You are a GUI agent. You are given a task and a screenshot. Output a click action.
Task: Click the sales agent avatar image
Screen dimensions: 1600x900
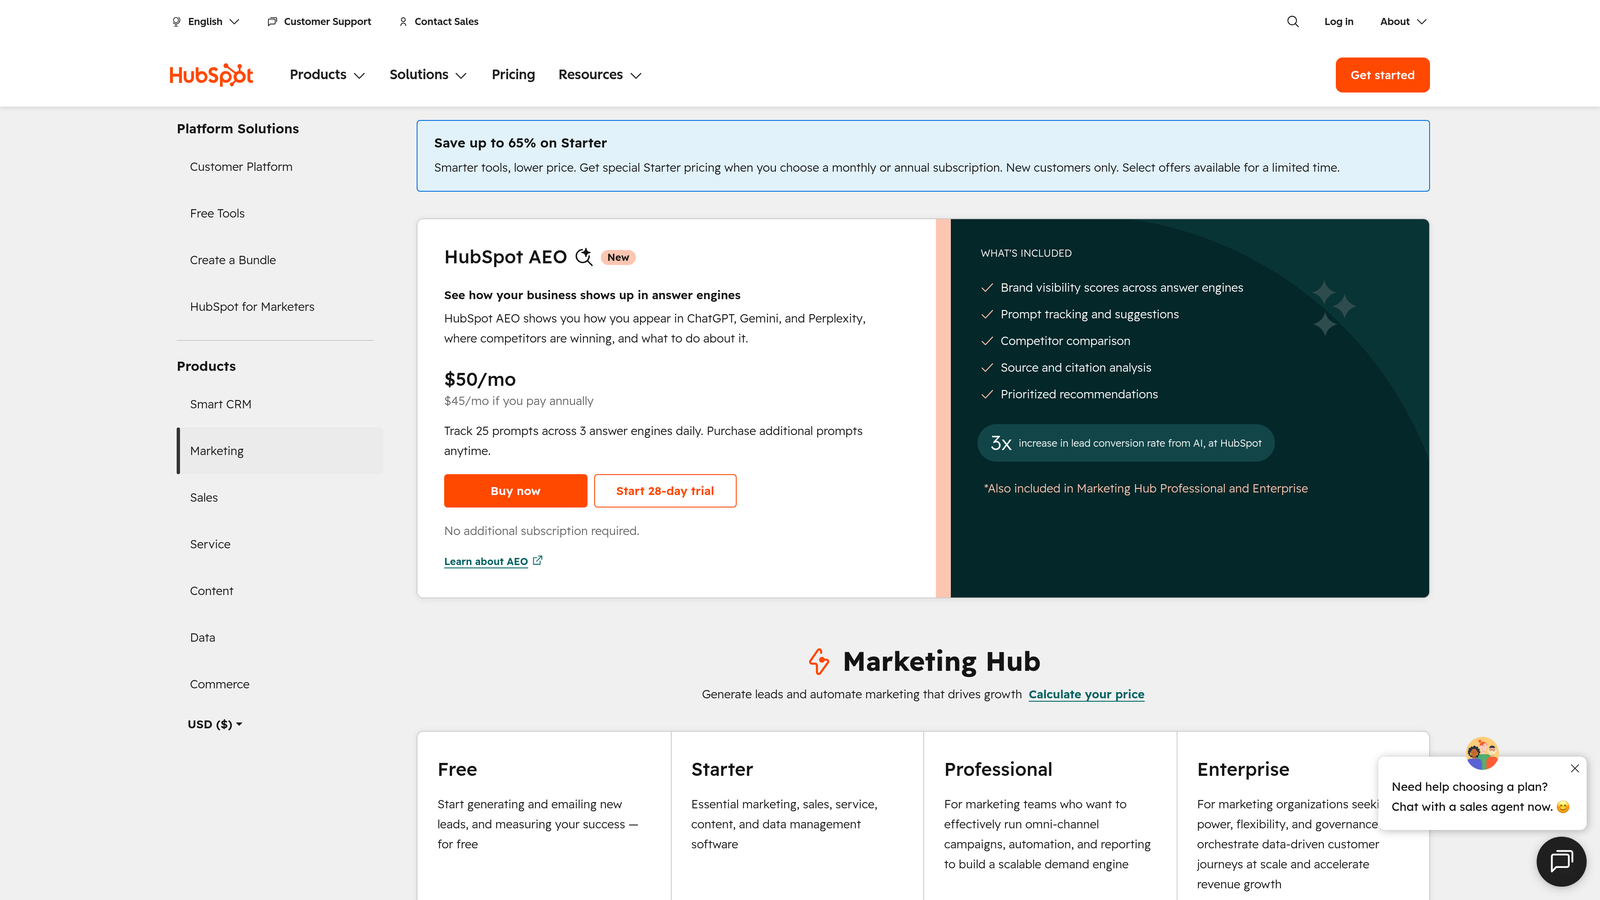click(x=1482, y=753)
